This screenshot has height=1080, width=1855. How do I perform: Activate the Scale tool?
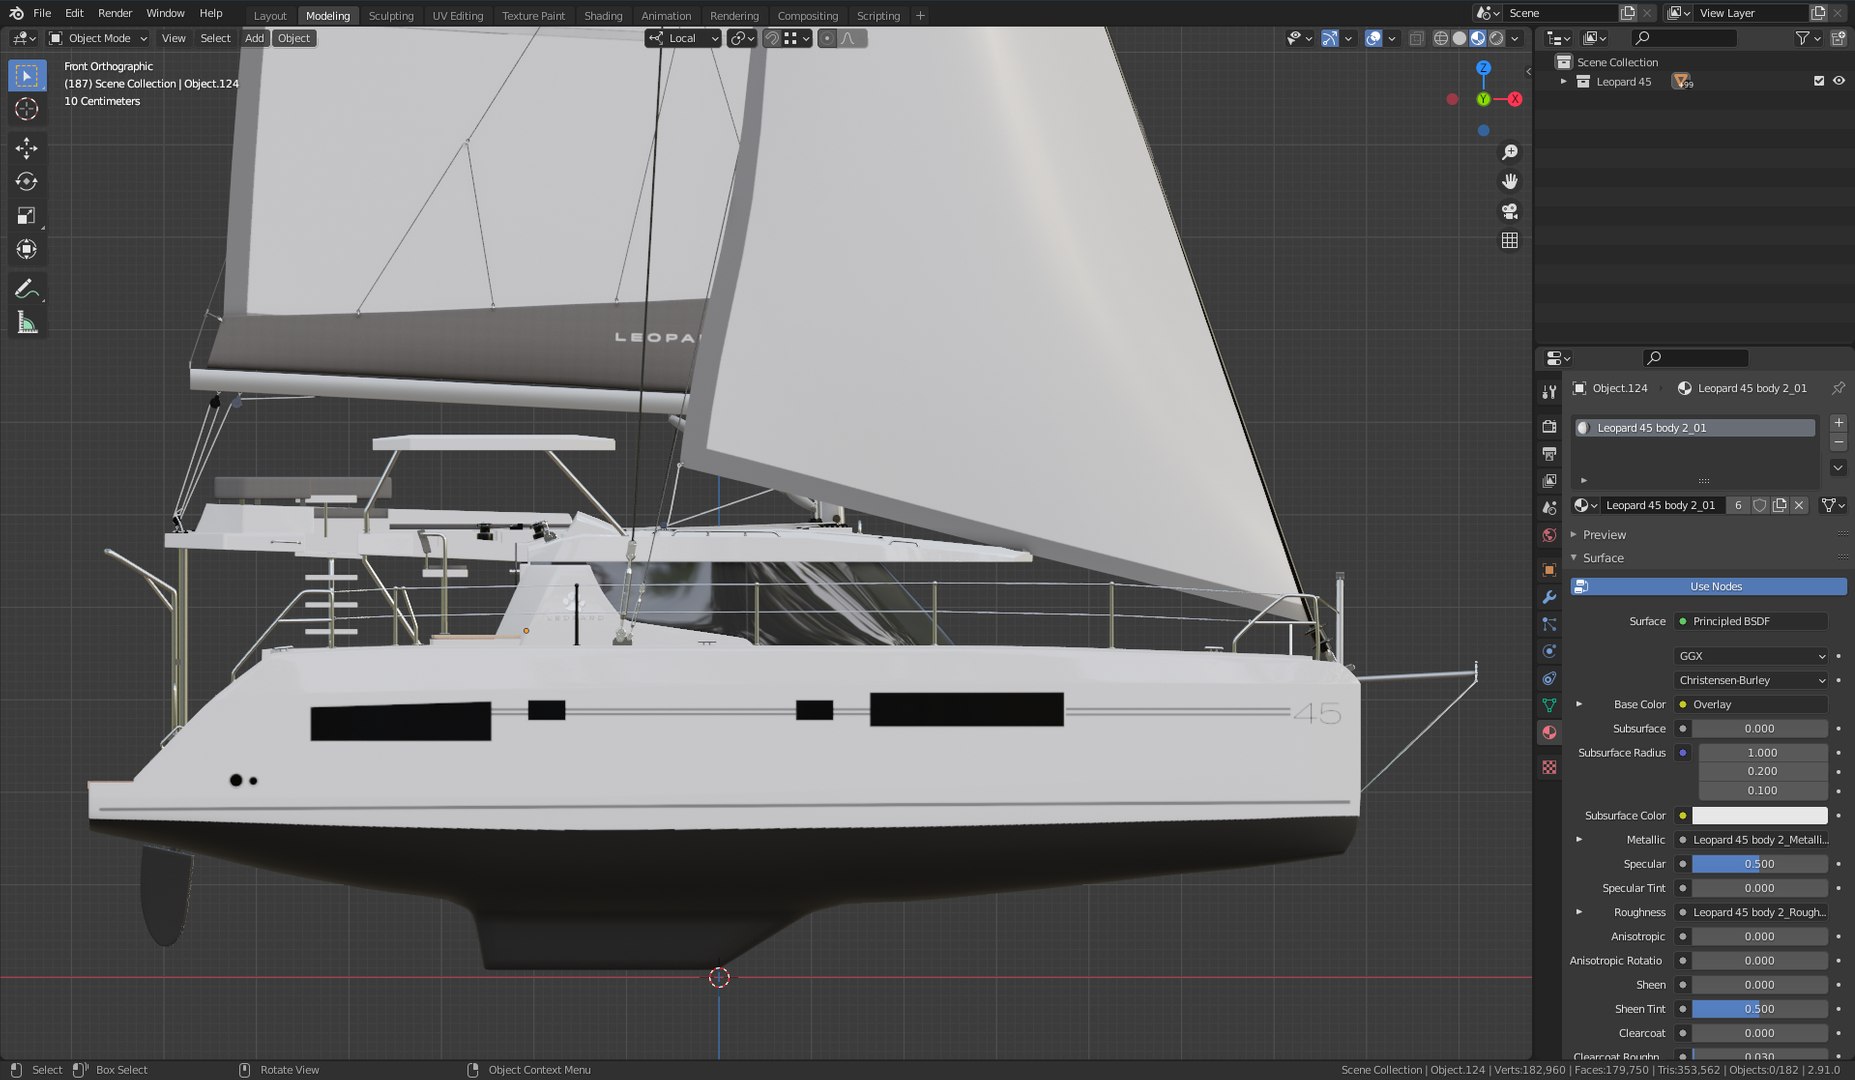tap(27, 216)
